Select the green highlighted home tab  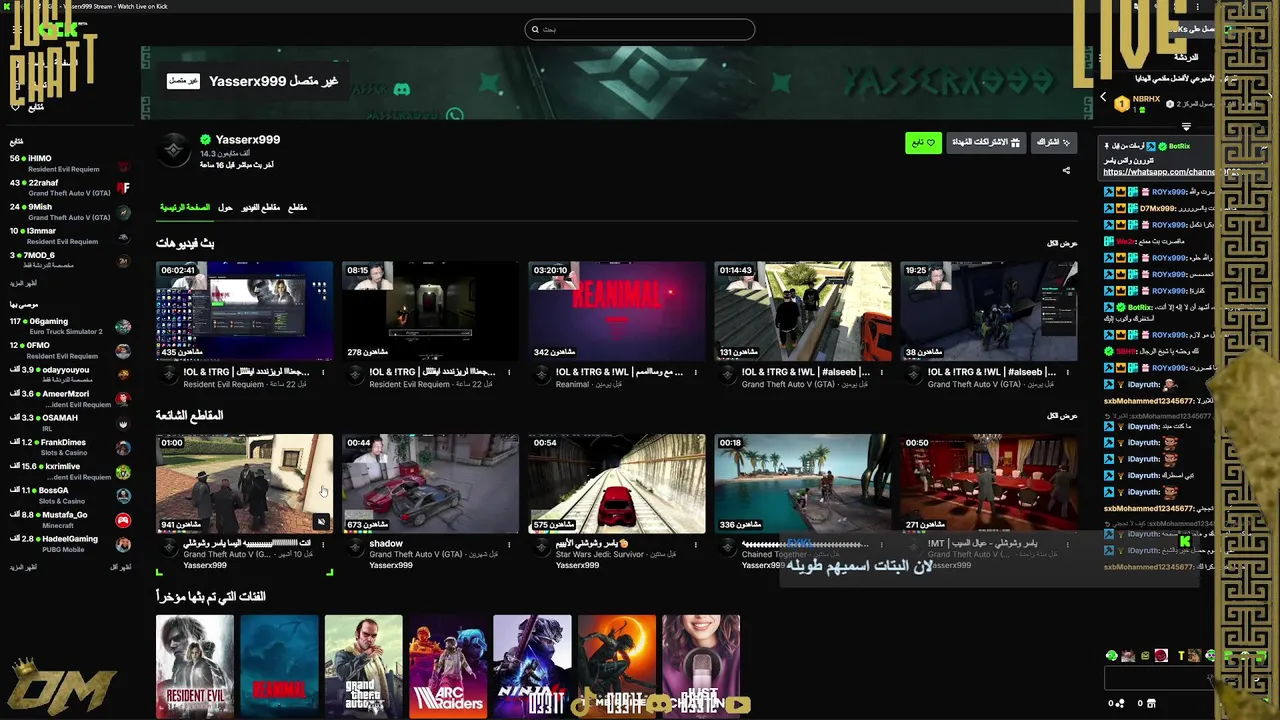coord(185,207)
